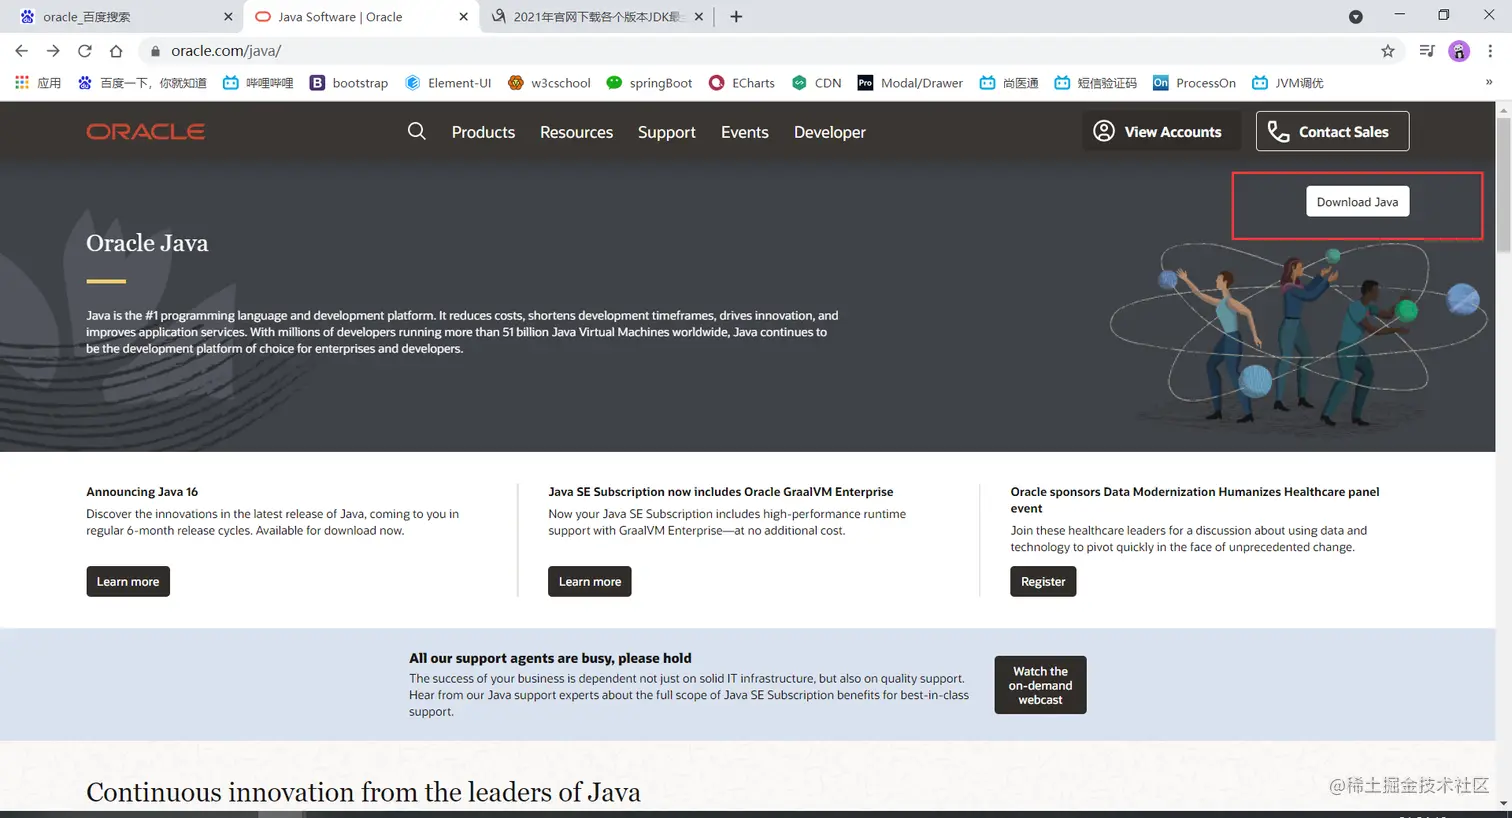
Task: Open the 短信验证码 bookmark
Action: 1095,83
